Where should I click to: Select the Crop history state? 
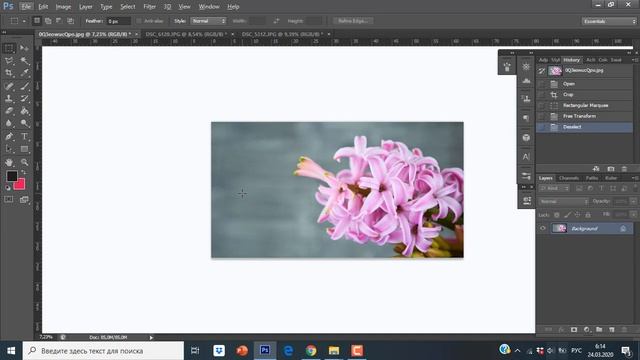coord(584,95)
